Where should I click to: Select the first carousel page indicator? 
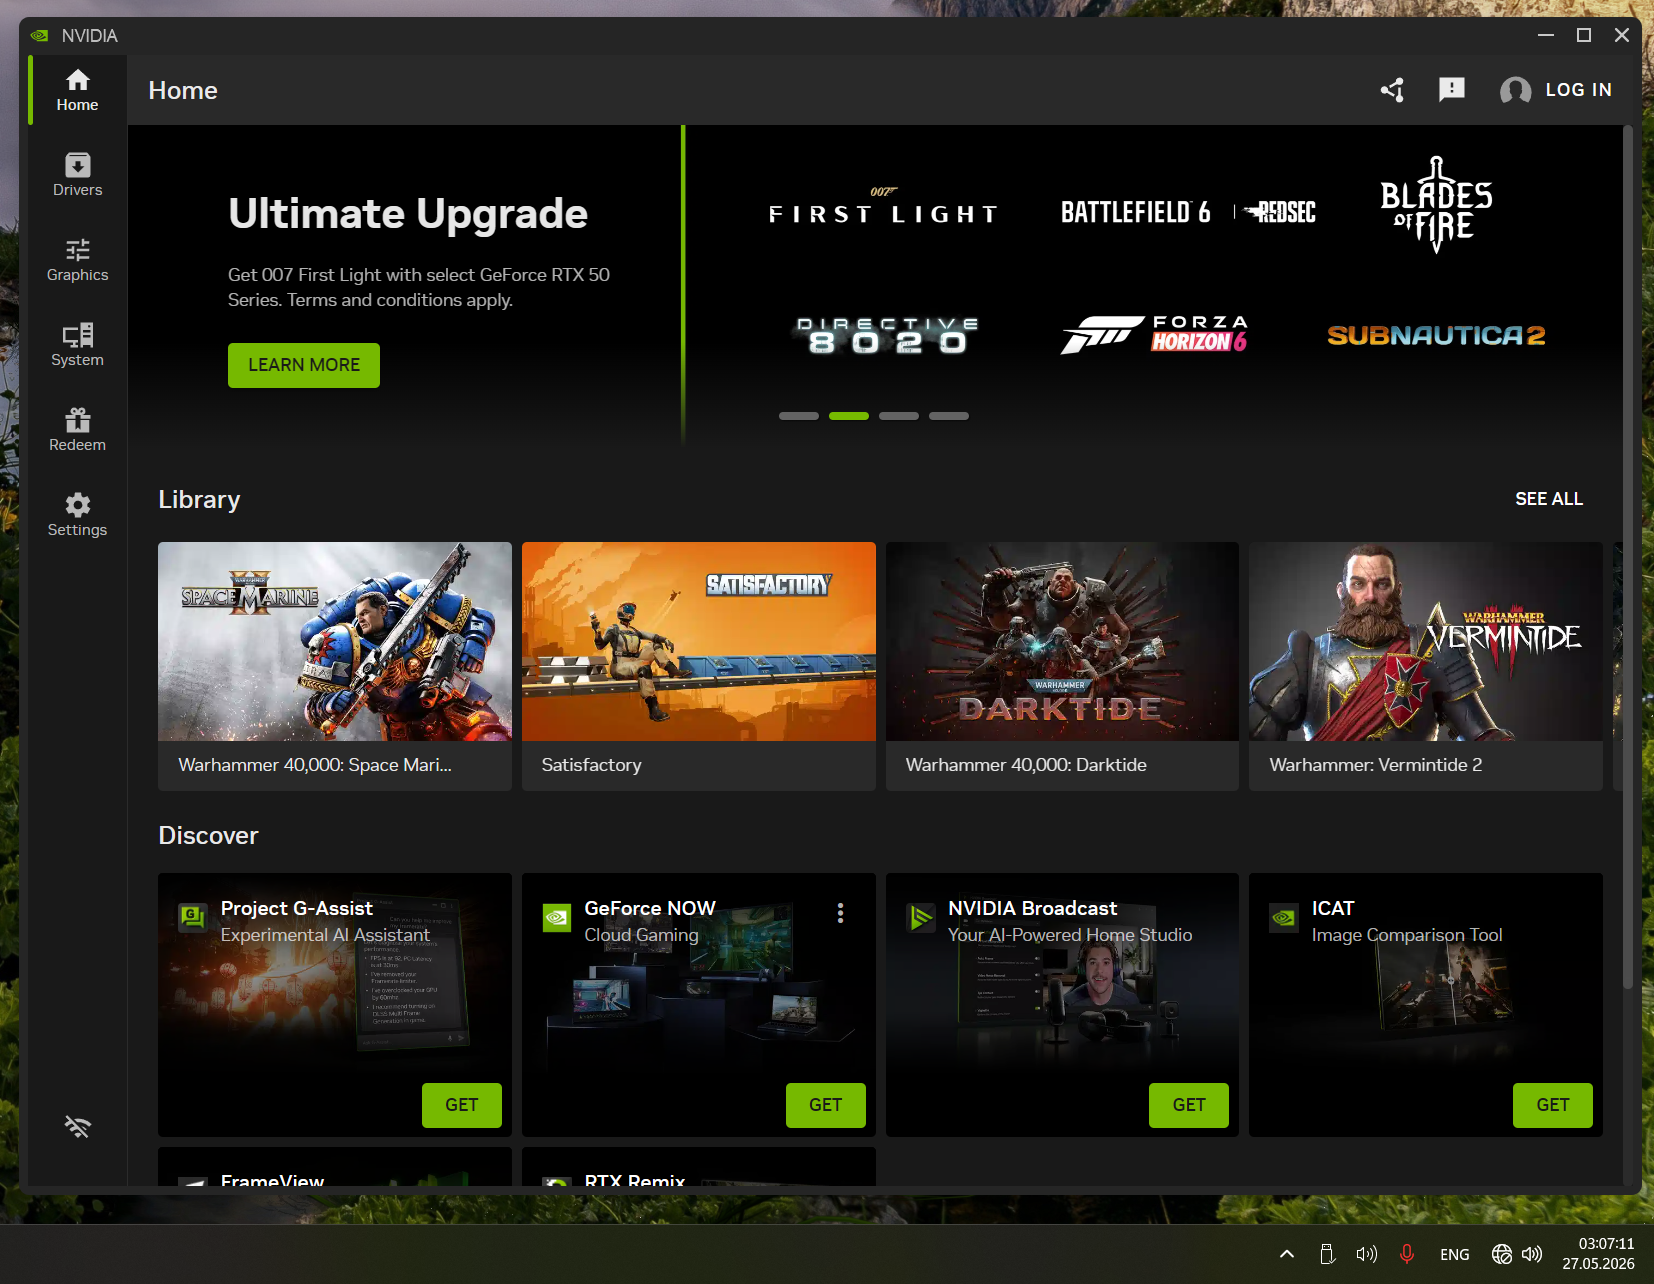(799, 416)
